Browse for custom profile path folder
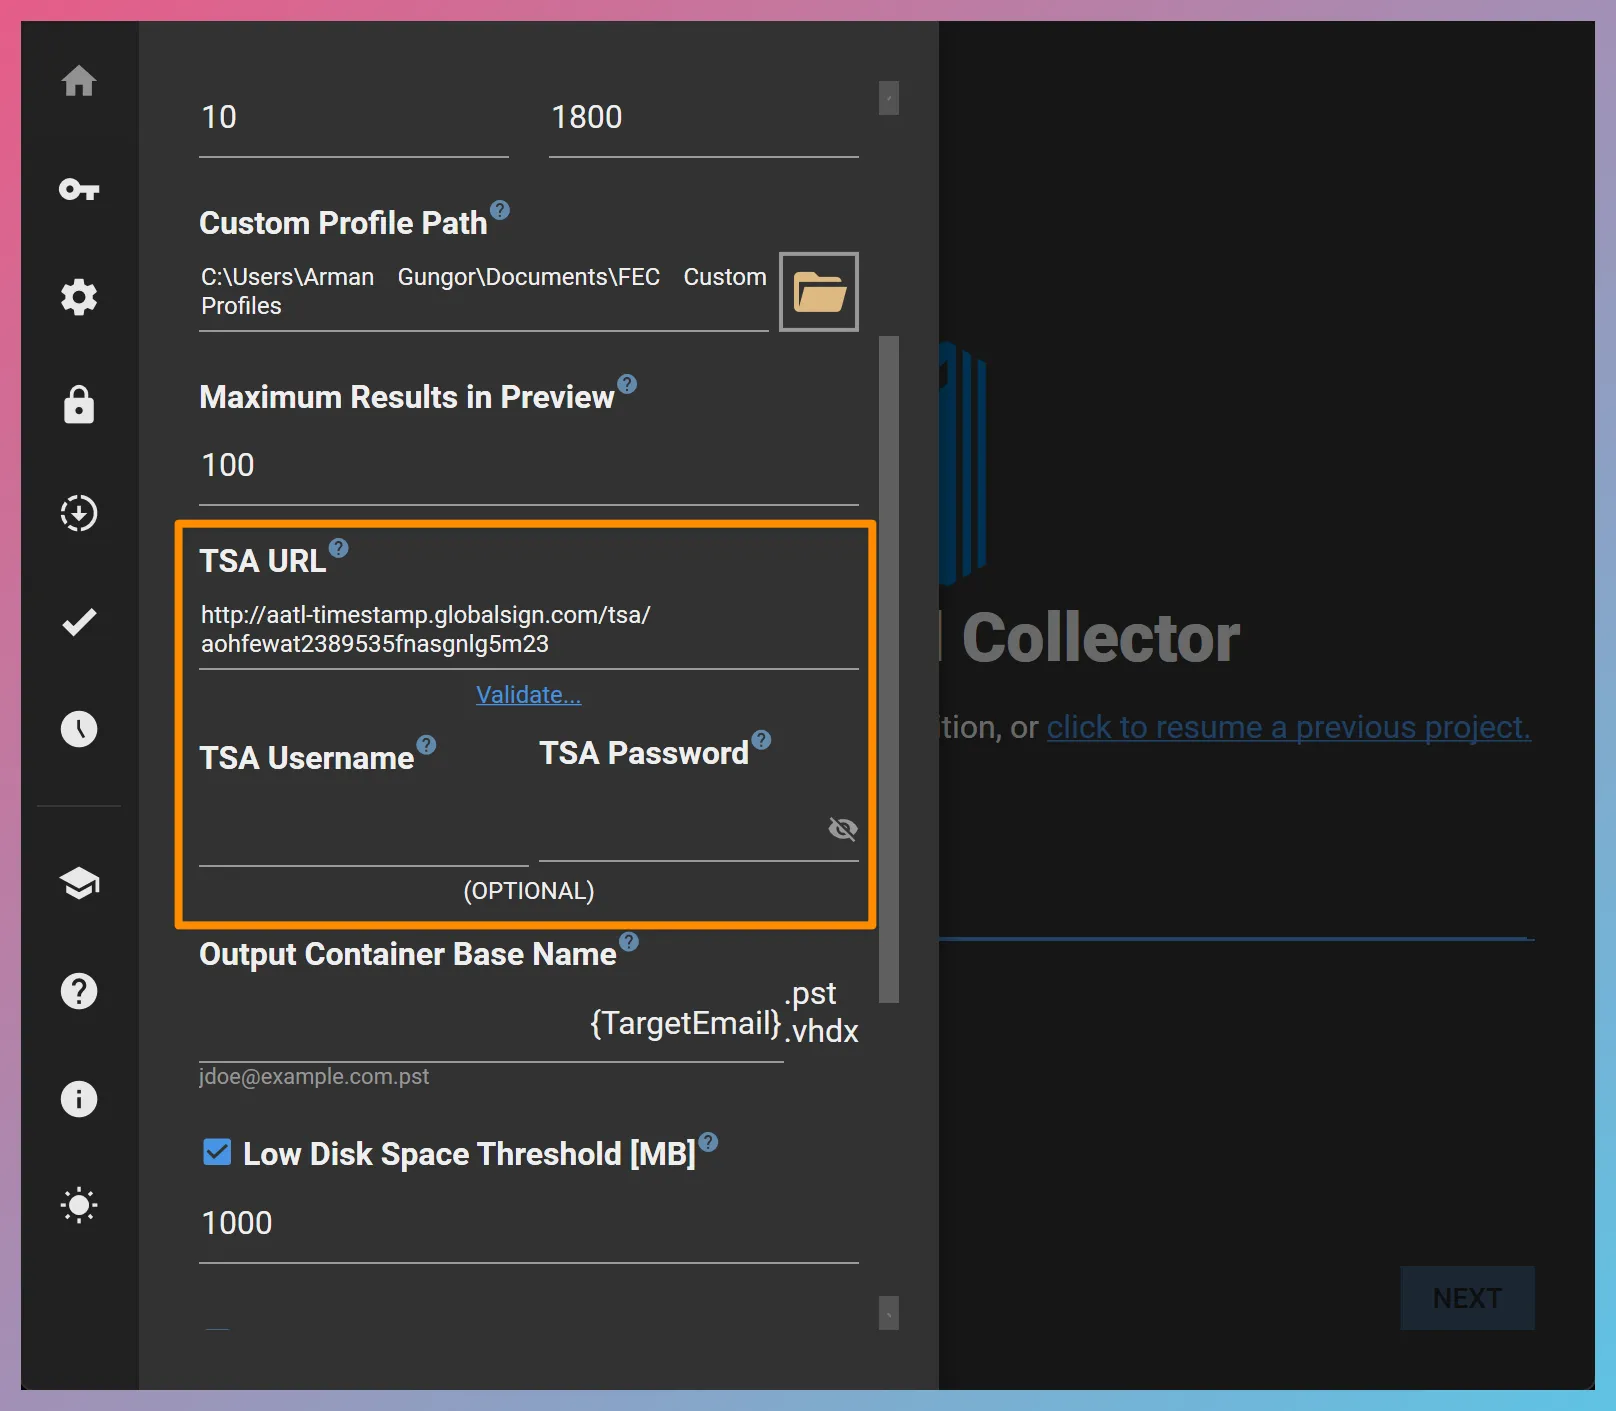This screenshot has height=1411, width=1616. pyautogui.click(x=818, y=292)
